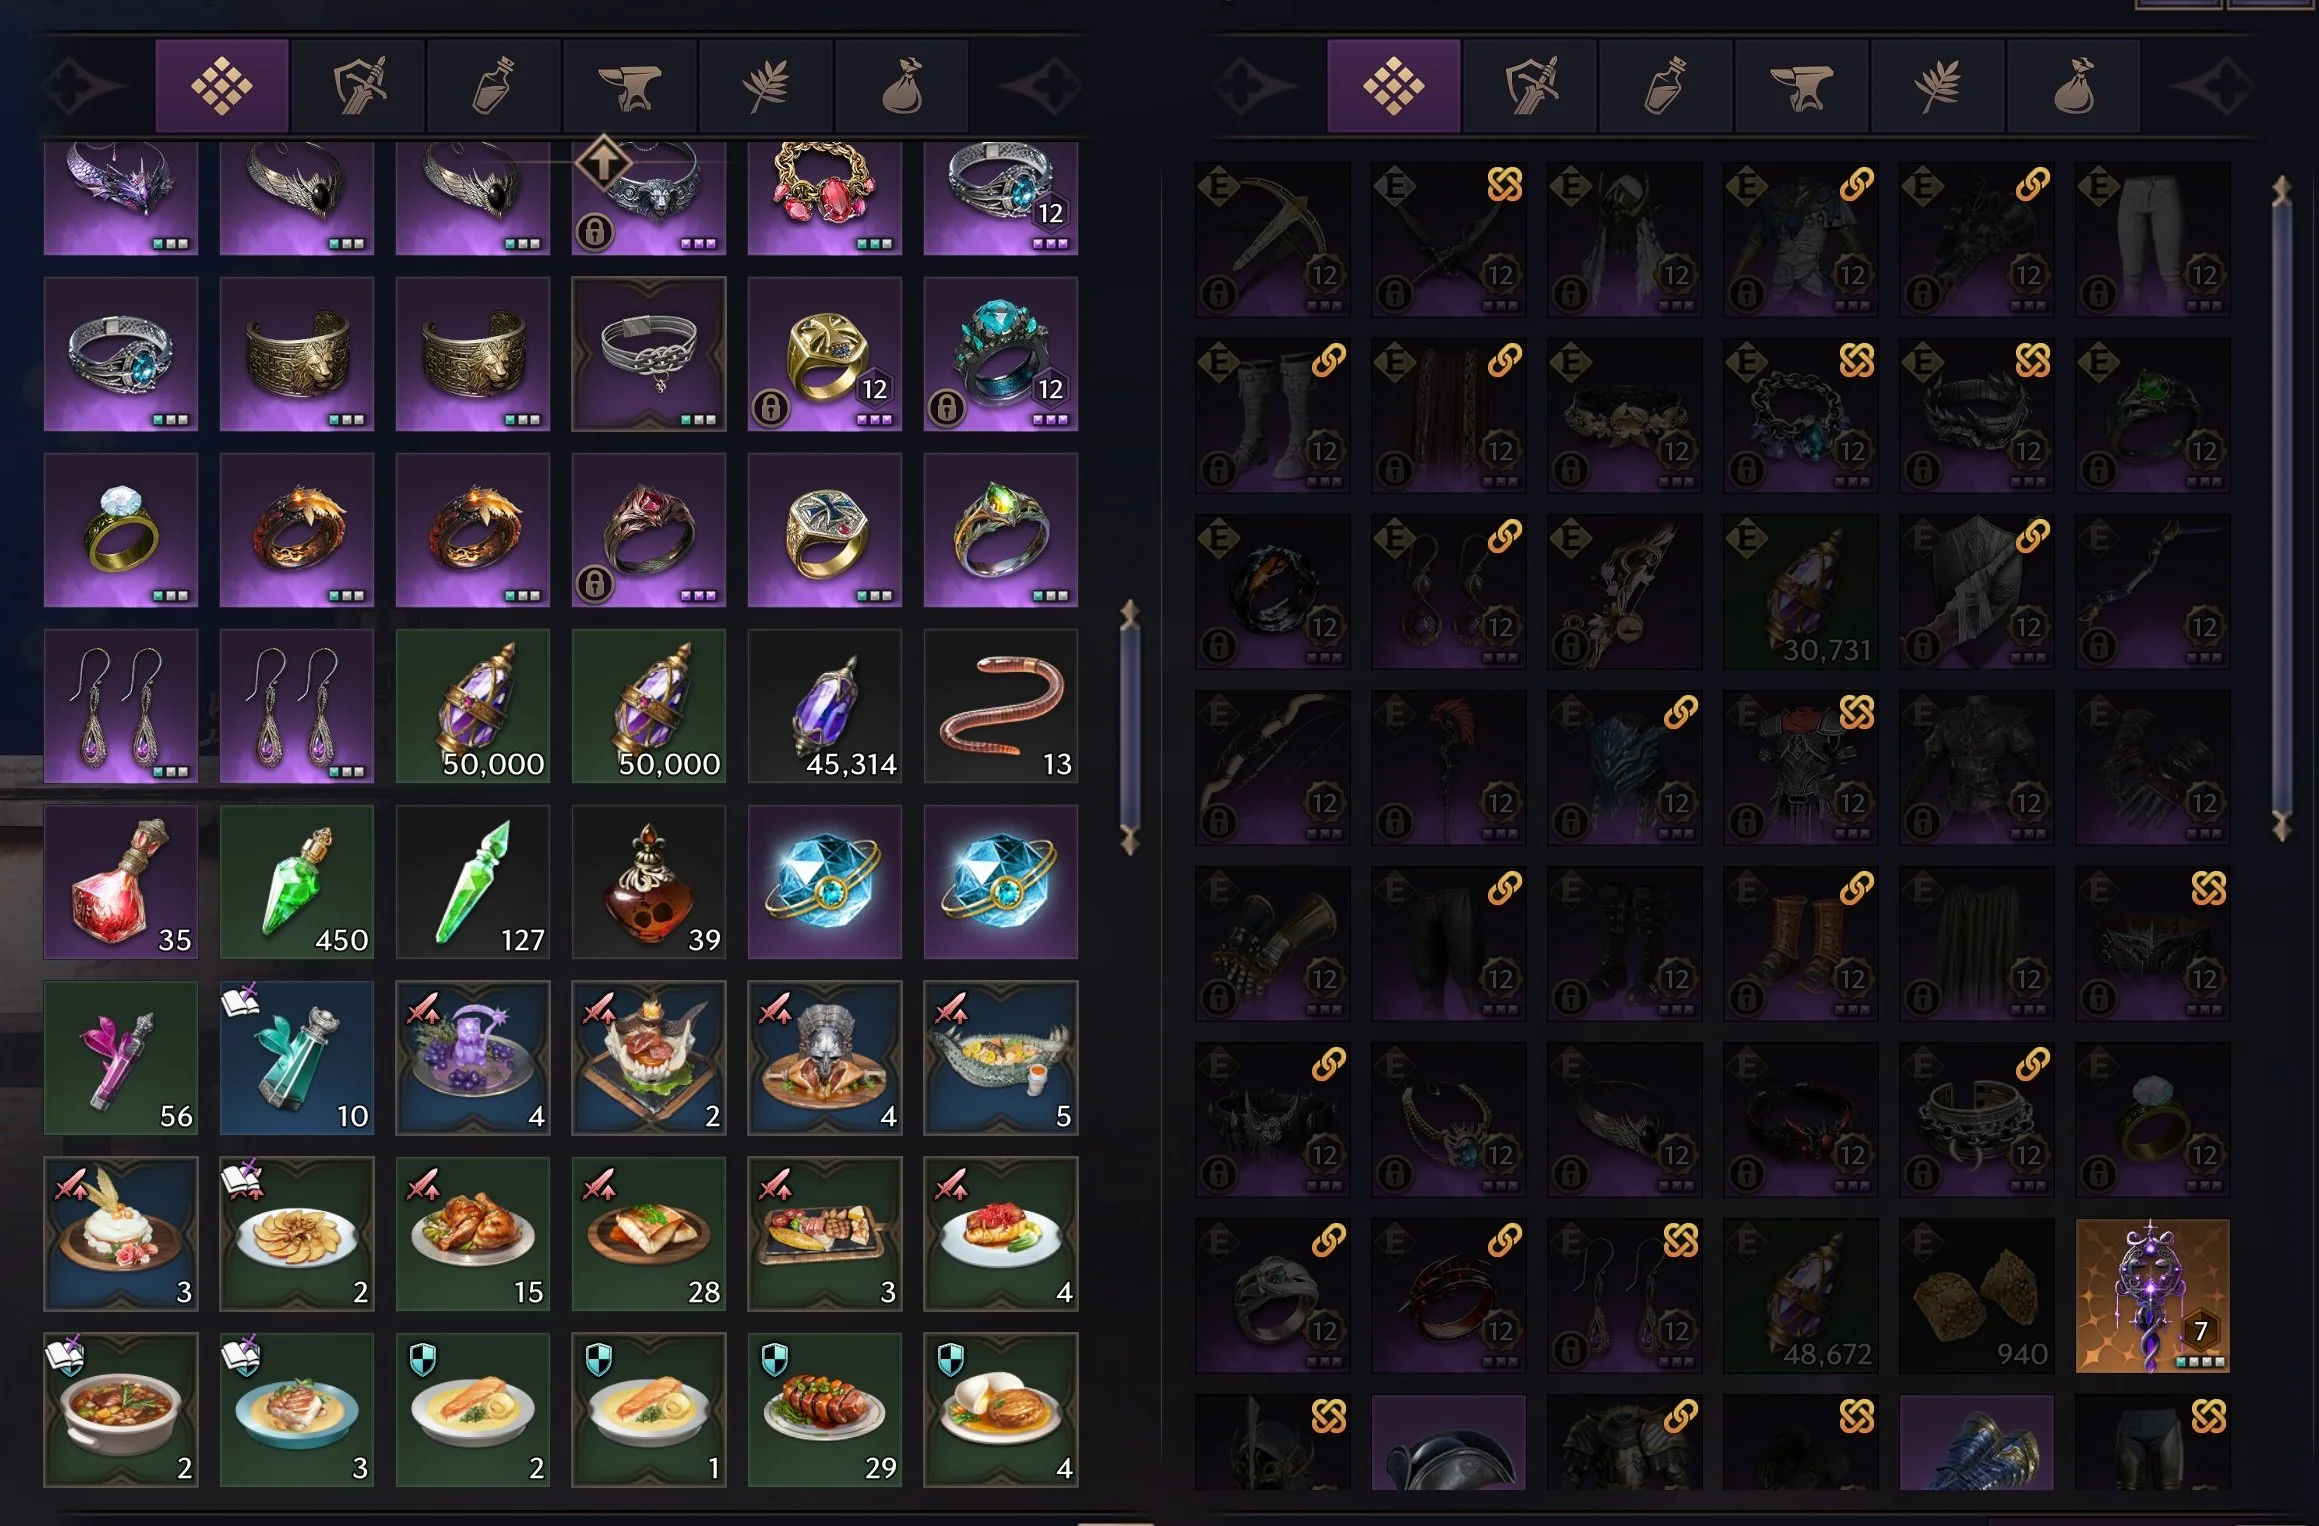2319x1526 pixels.
Task: Click right panel scrollbar up arrow
Action: click(x=2281, y=190)
